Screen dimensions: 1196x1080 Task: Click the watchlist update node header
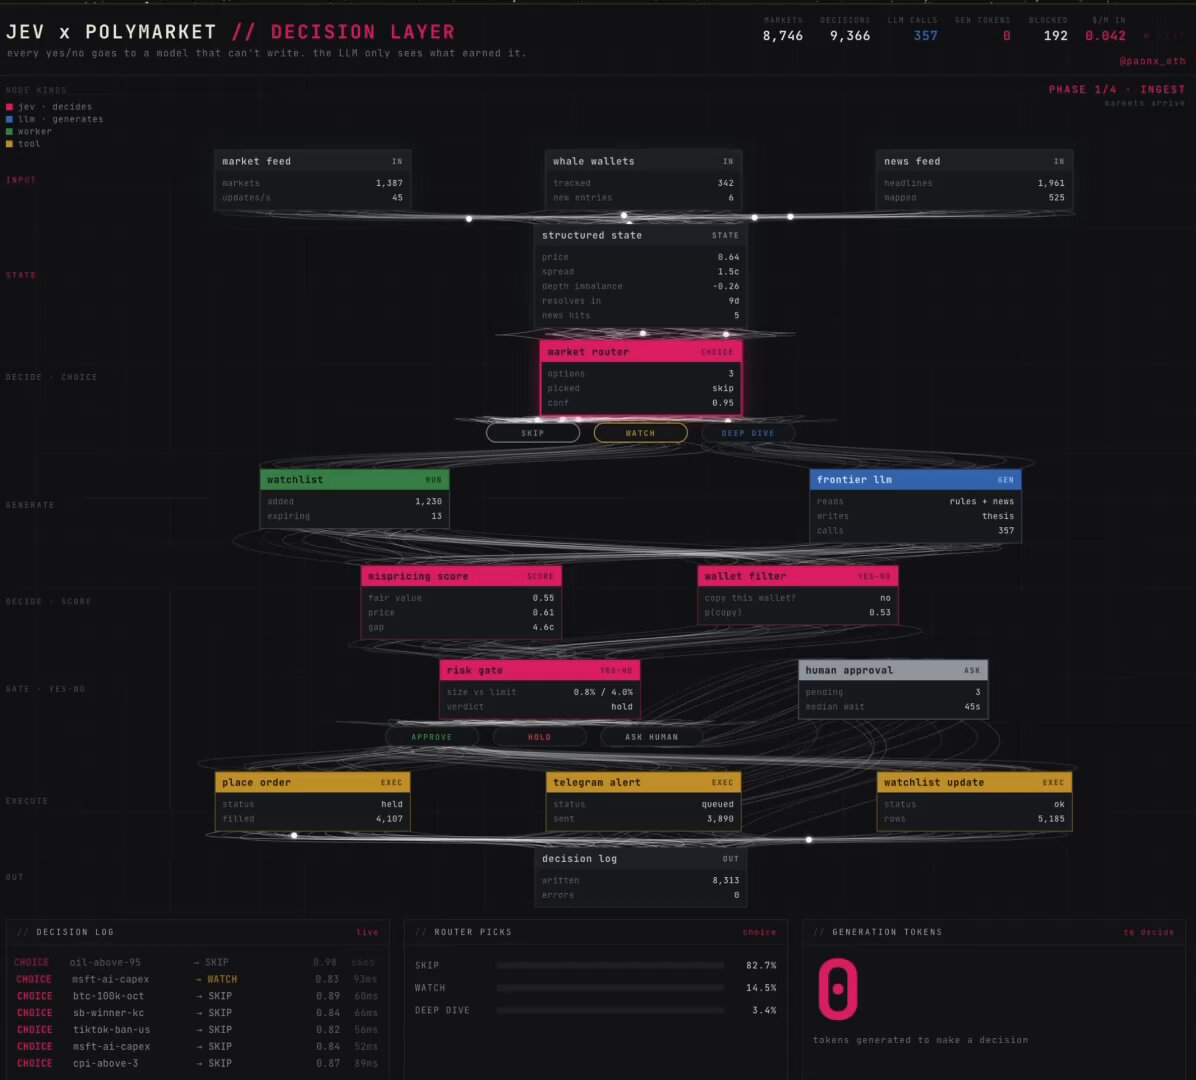[974, 783]
